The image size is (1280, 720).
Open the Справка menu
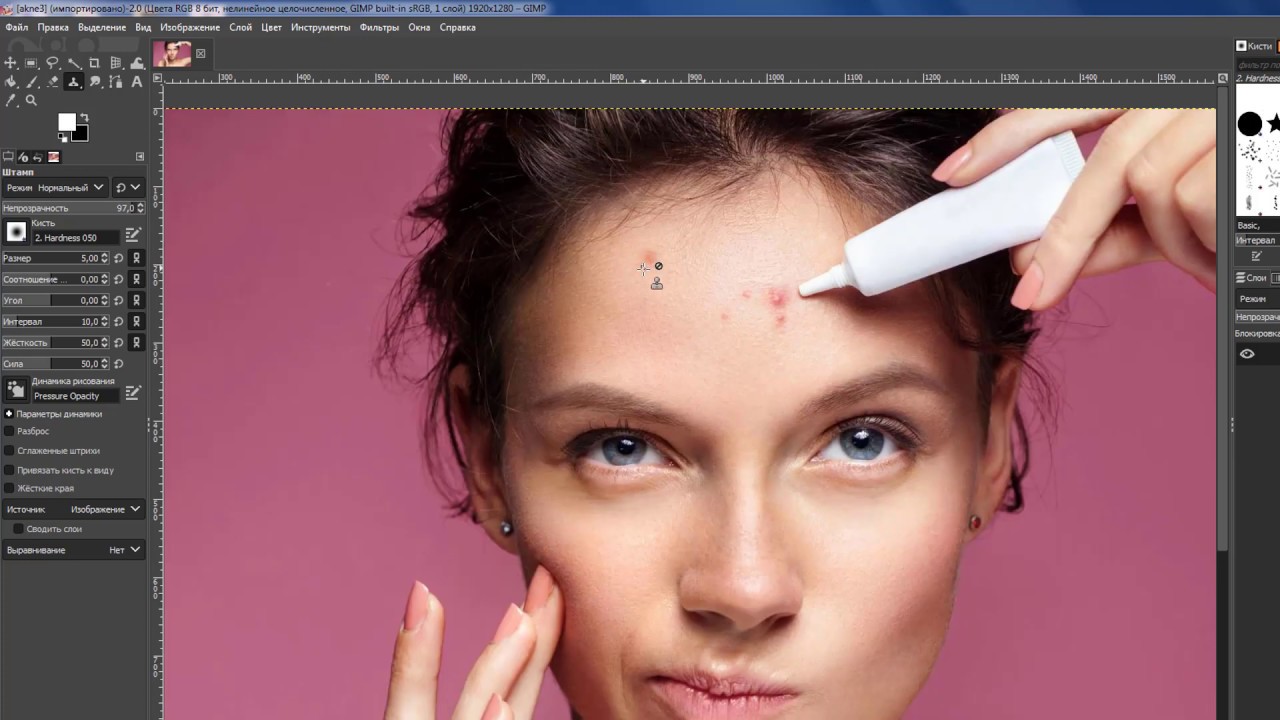(458, 27)
